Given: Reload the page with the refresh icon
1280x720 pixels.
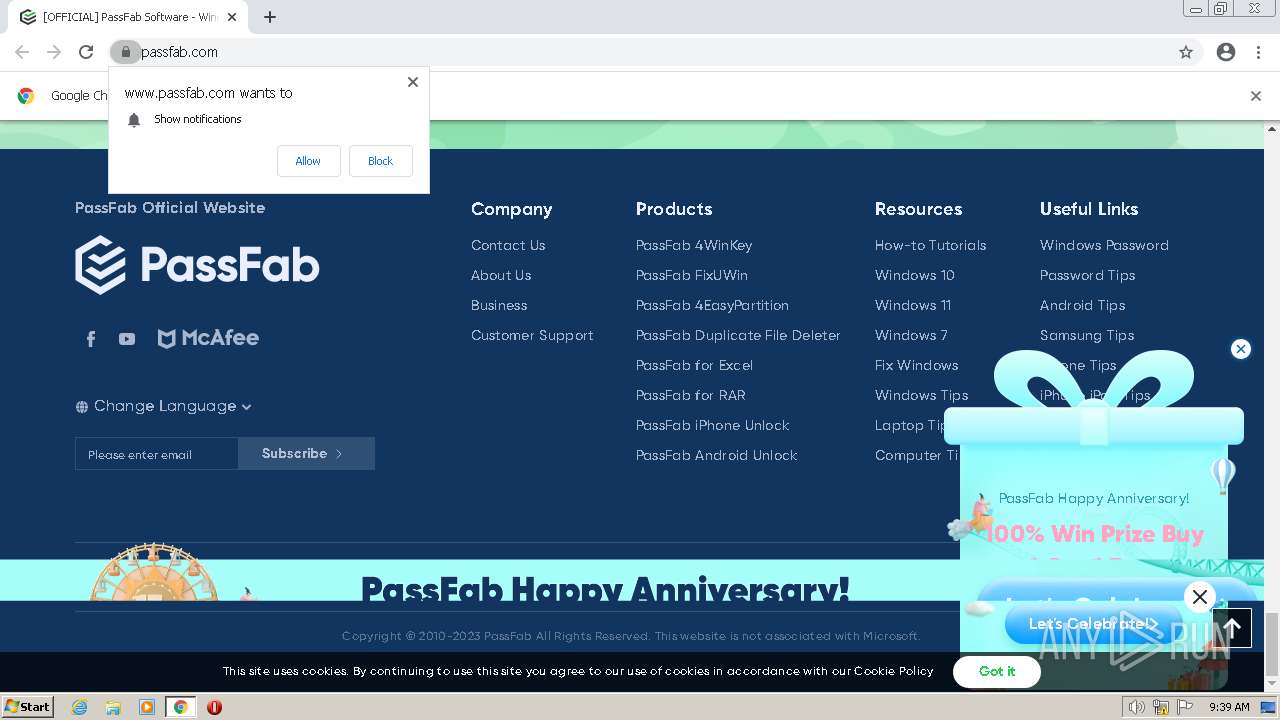Looking at the screenshot, I should (x=86, y=52).
